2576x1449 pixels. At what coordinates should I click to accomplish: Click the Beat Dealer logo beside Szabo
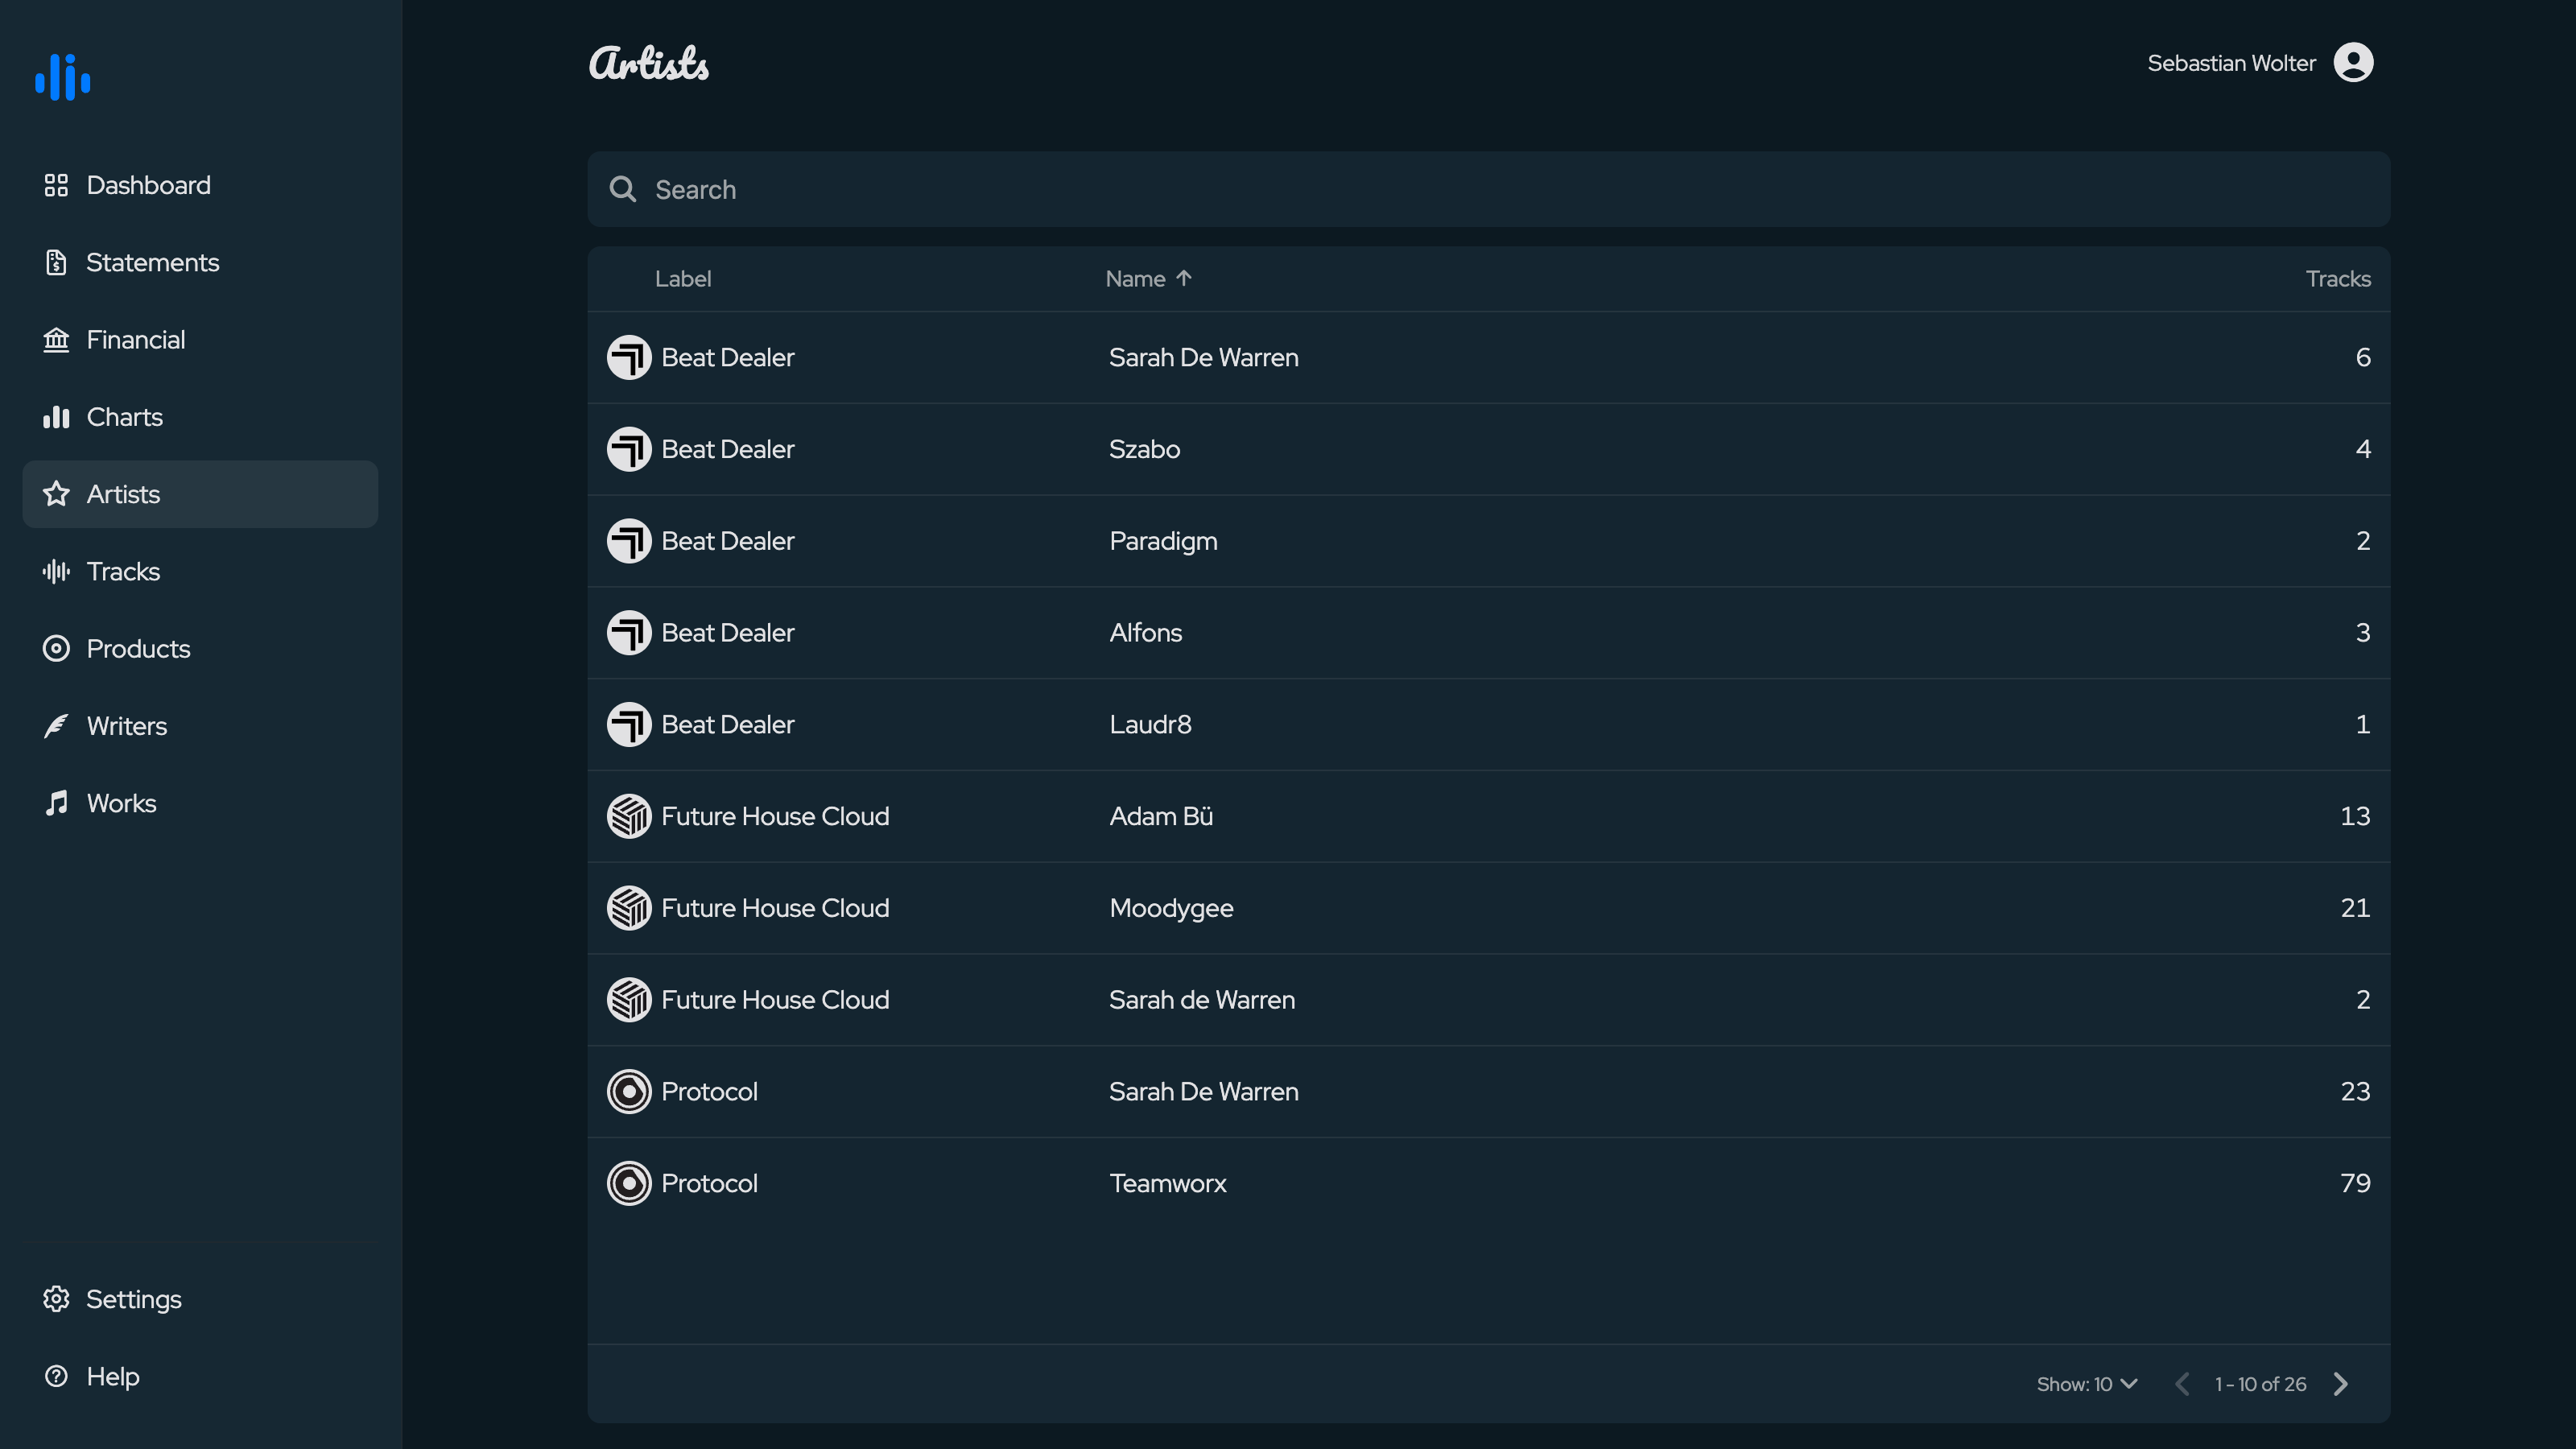point(629,449)
